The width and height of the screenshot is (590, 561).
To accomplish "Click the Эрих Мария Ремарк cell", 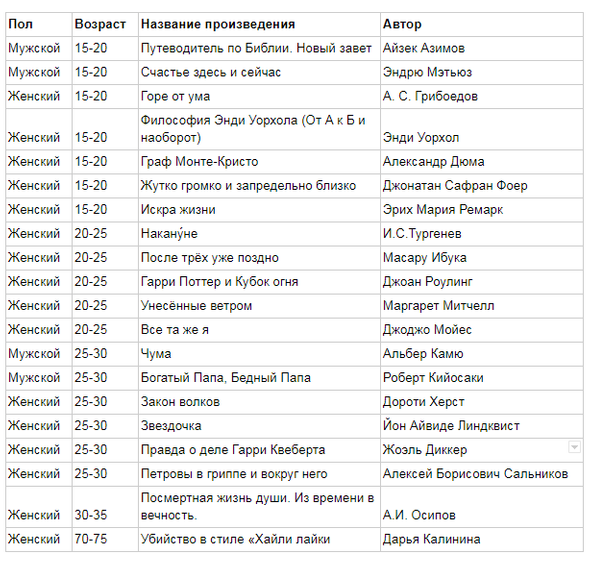I will 482,210.
